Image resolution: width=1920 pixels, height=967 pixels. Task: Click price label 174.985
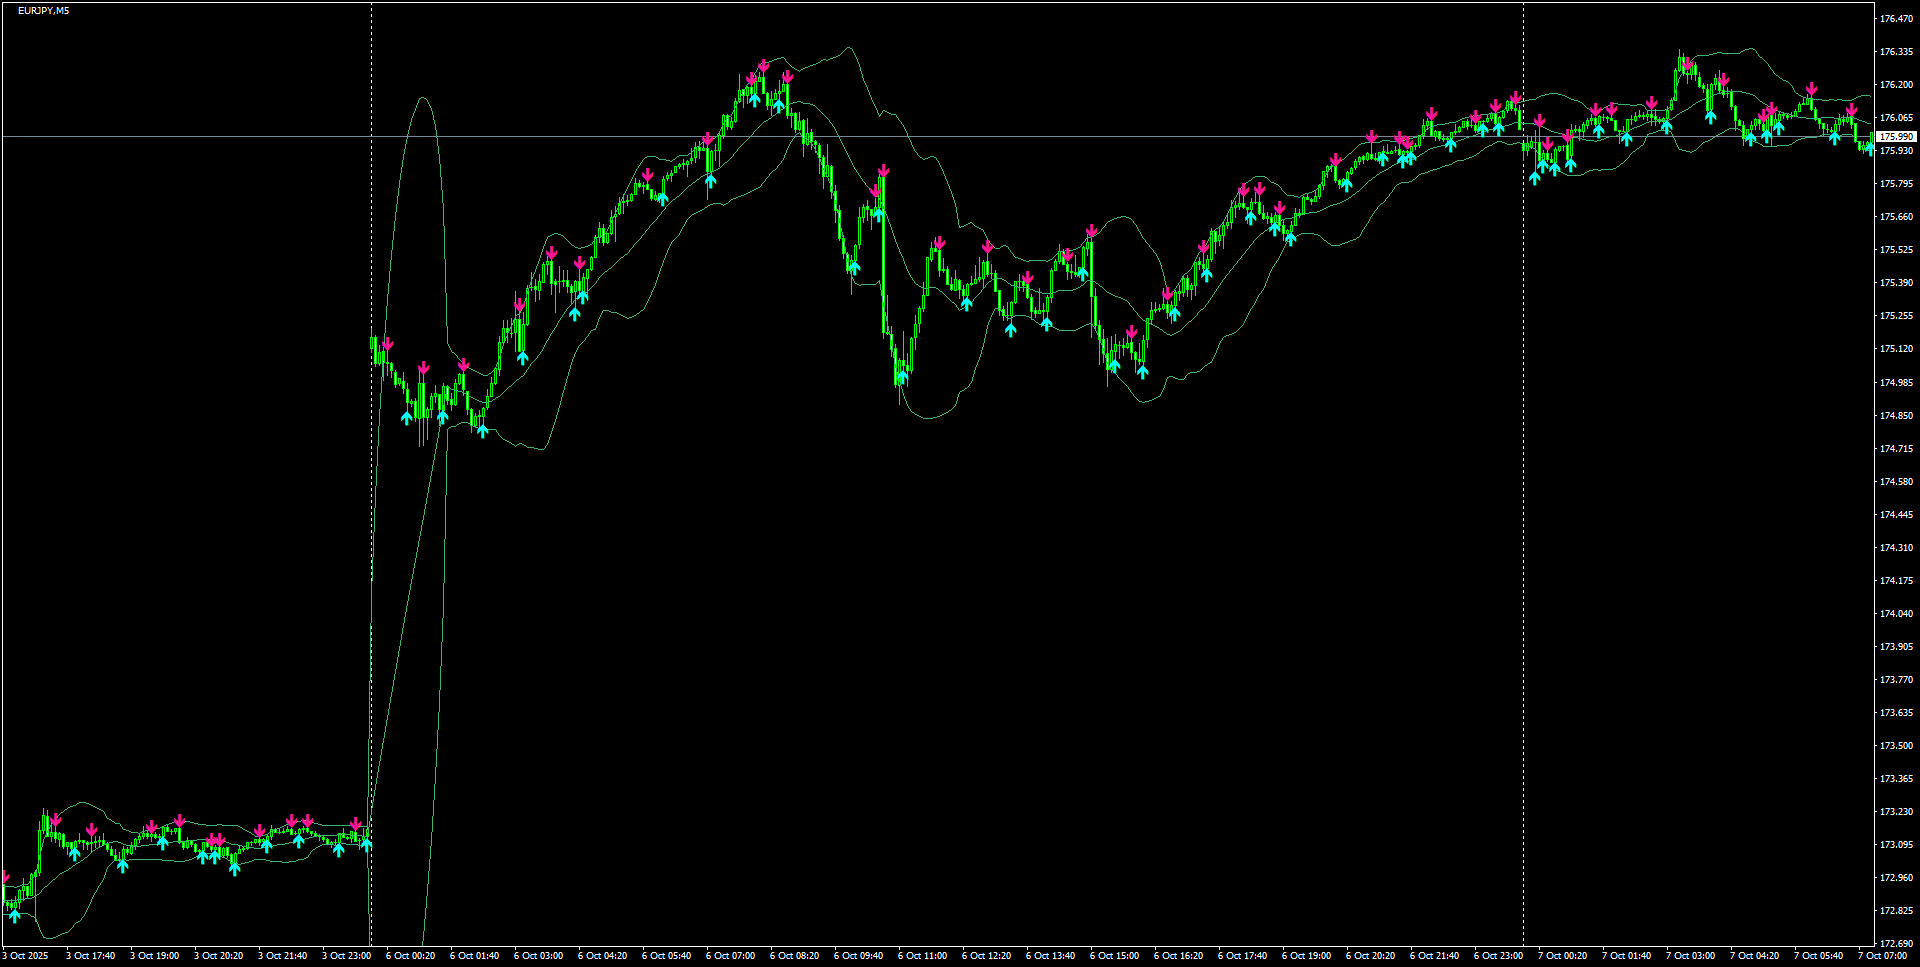coord(1897,383)
